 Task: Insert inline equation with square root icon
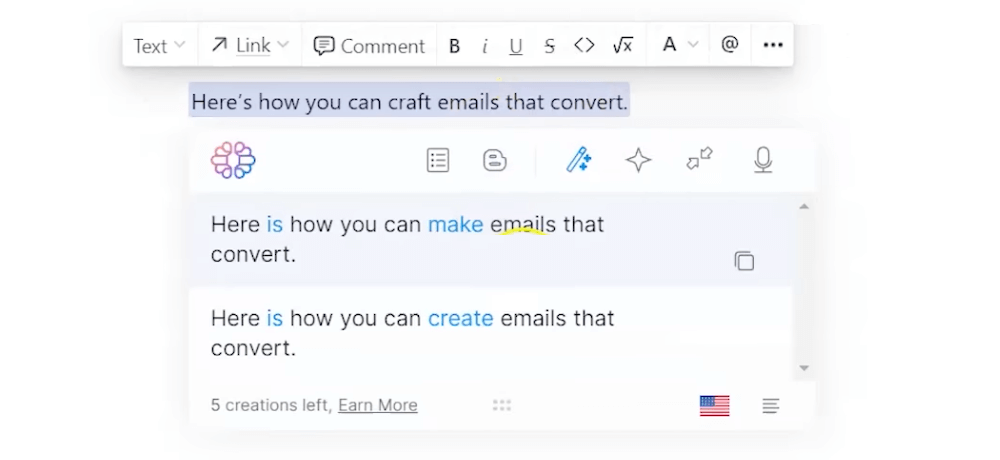point(622,45)
